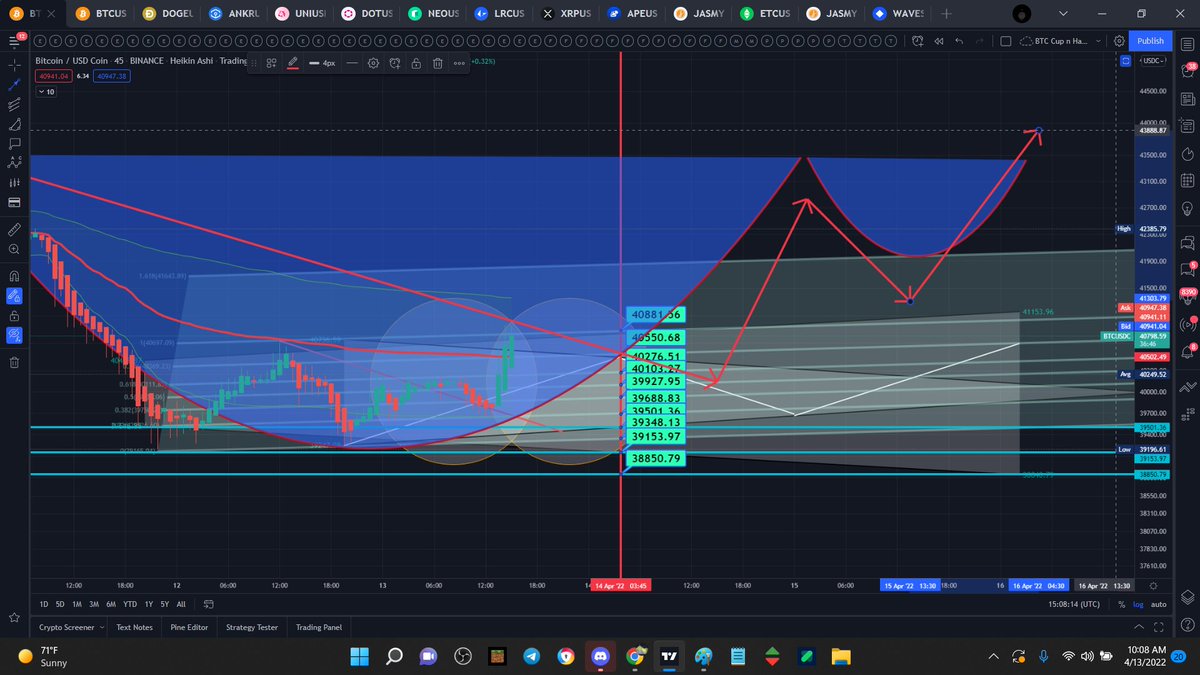Open line color pencil in floating toolbar
The height and width of the screenshot is (675, 1200).
pos(293,62)
